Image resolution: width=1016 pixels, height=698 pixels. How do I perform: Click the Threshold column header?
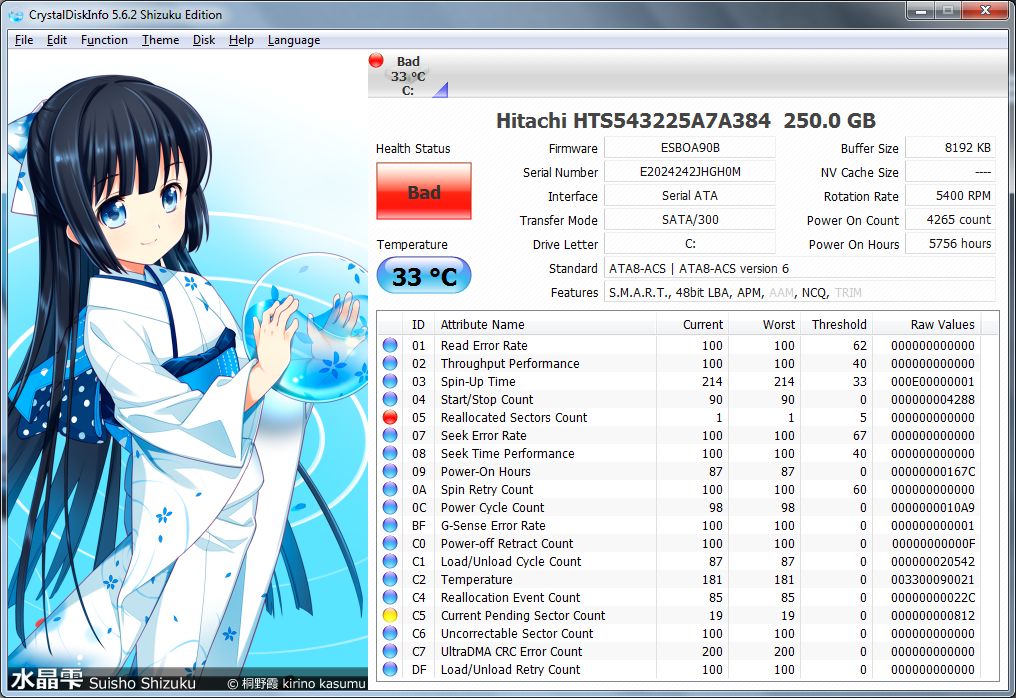(836, 325)
